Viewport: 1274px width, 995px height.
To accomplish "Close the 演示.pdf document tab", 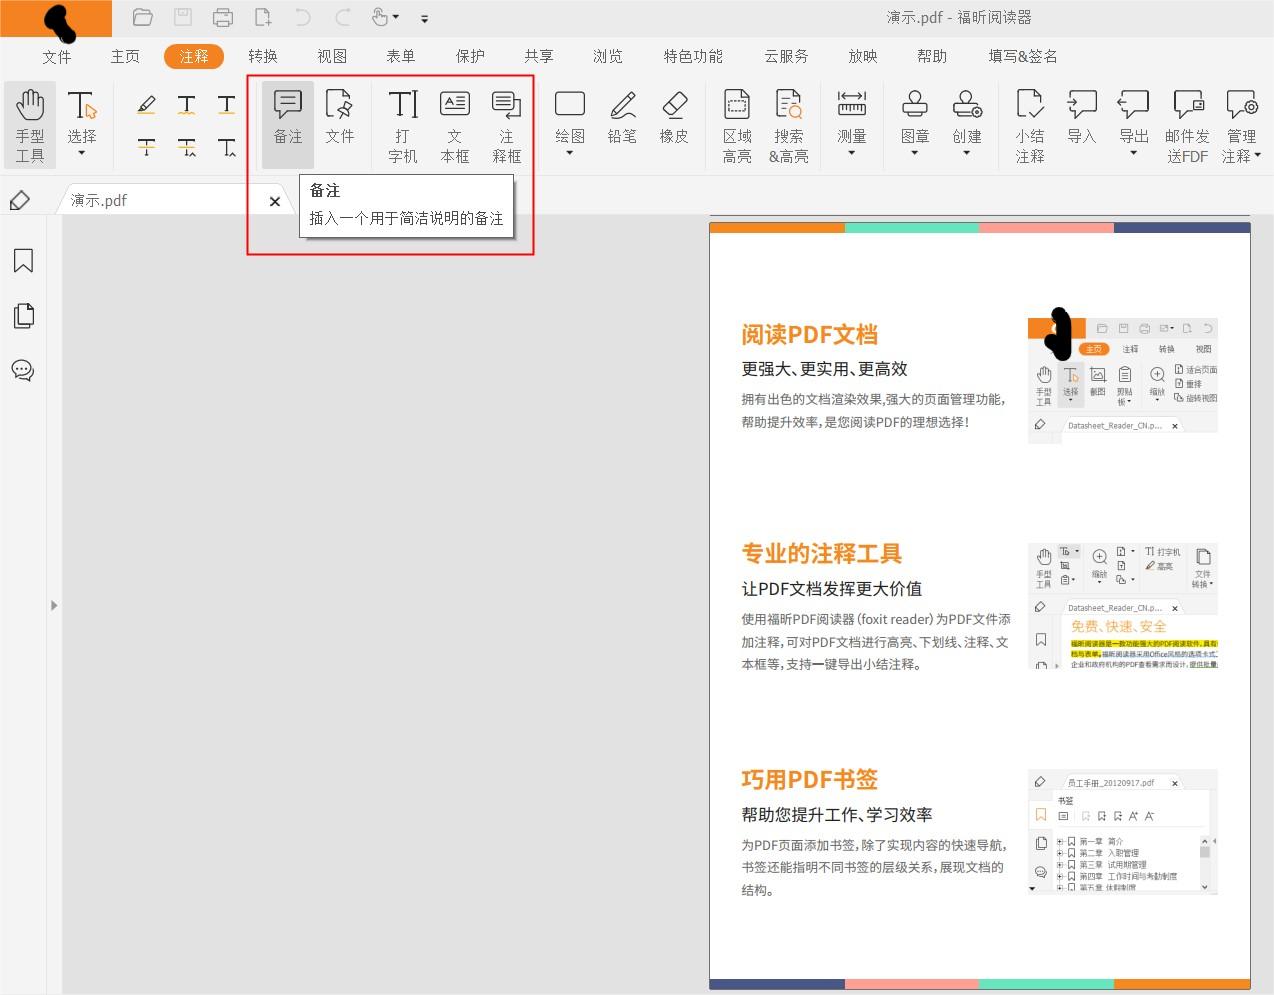I will (x=274, y=200).
